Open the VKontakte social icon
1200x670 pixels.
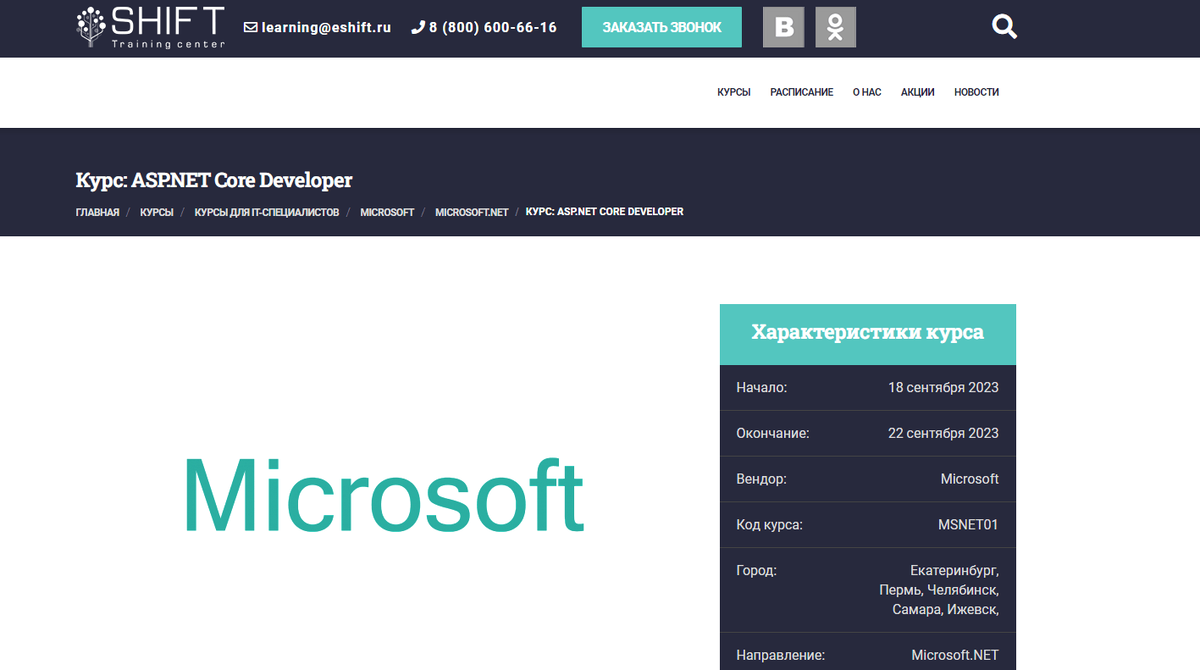click(x=783, y=28)
